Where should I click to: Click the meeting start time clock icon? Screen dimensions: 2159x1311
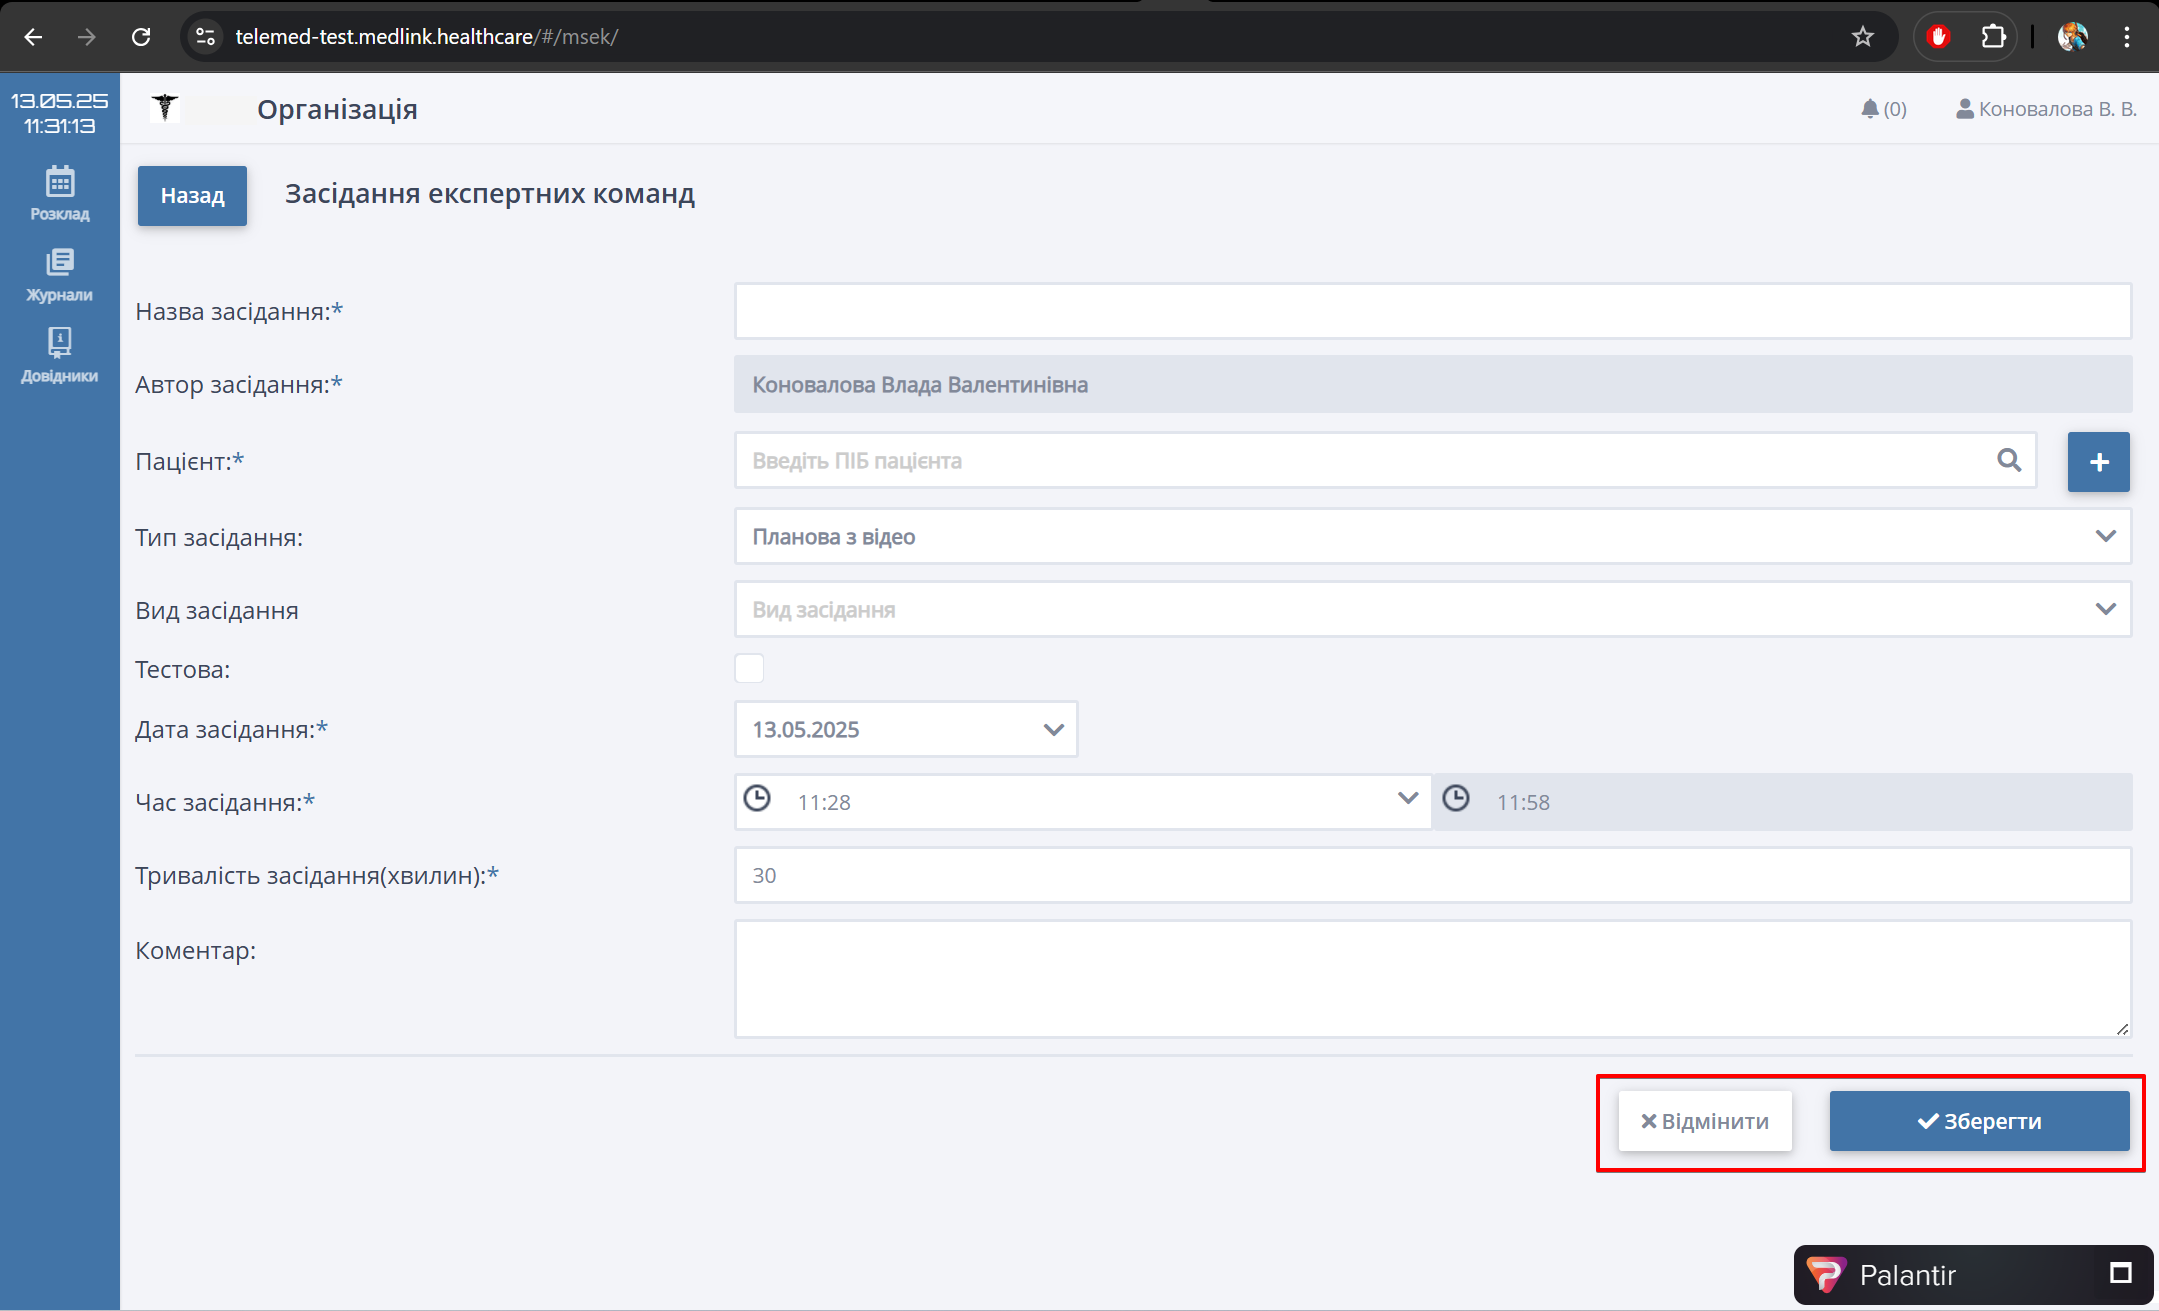pyautogui.click(x=757, y=799)
